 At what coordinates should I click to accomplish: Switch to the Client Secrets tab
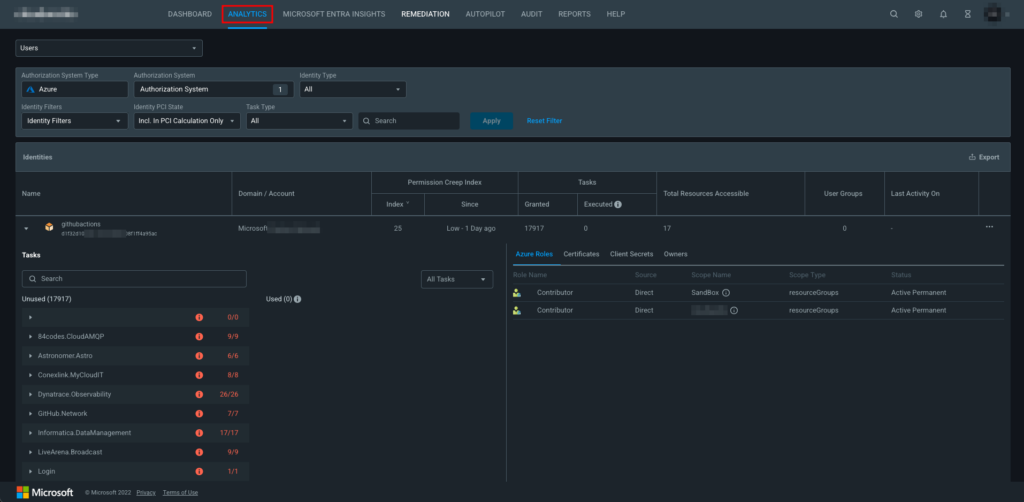(632, 254)
